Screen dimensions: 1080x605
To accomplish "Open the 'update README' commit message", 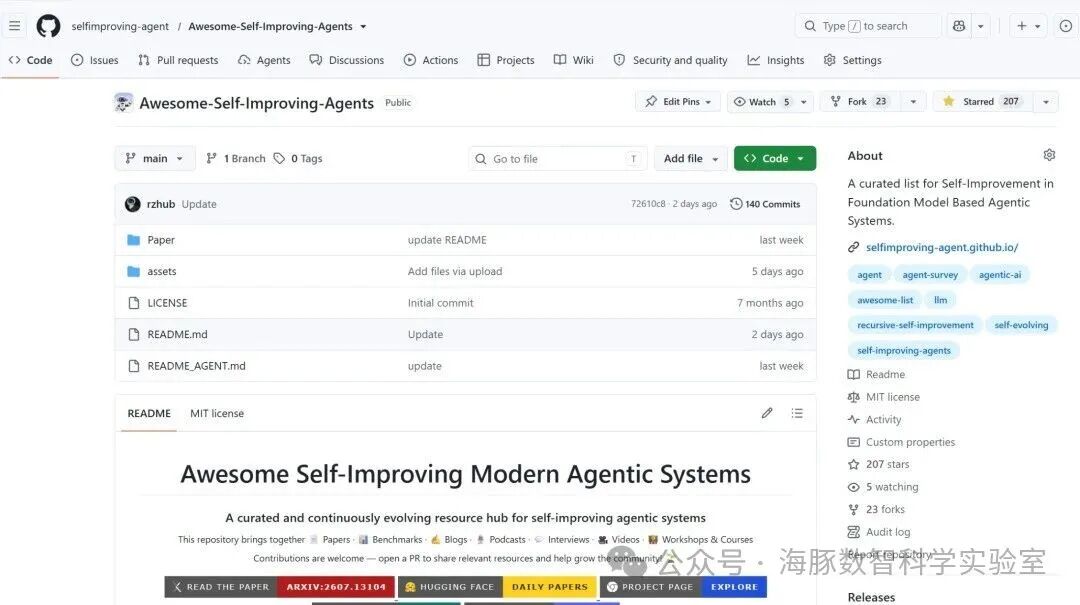I will pos(447,240).
